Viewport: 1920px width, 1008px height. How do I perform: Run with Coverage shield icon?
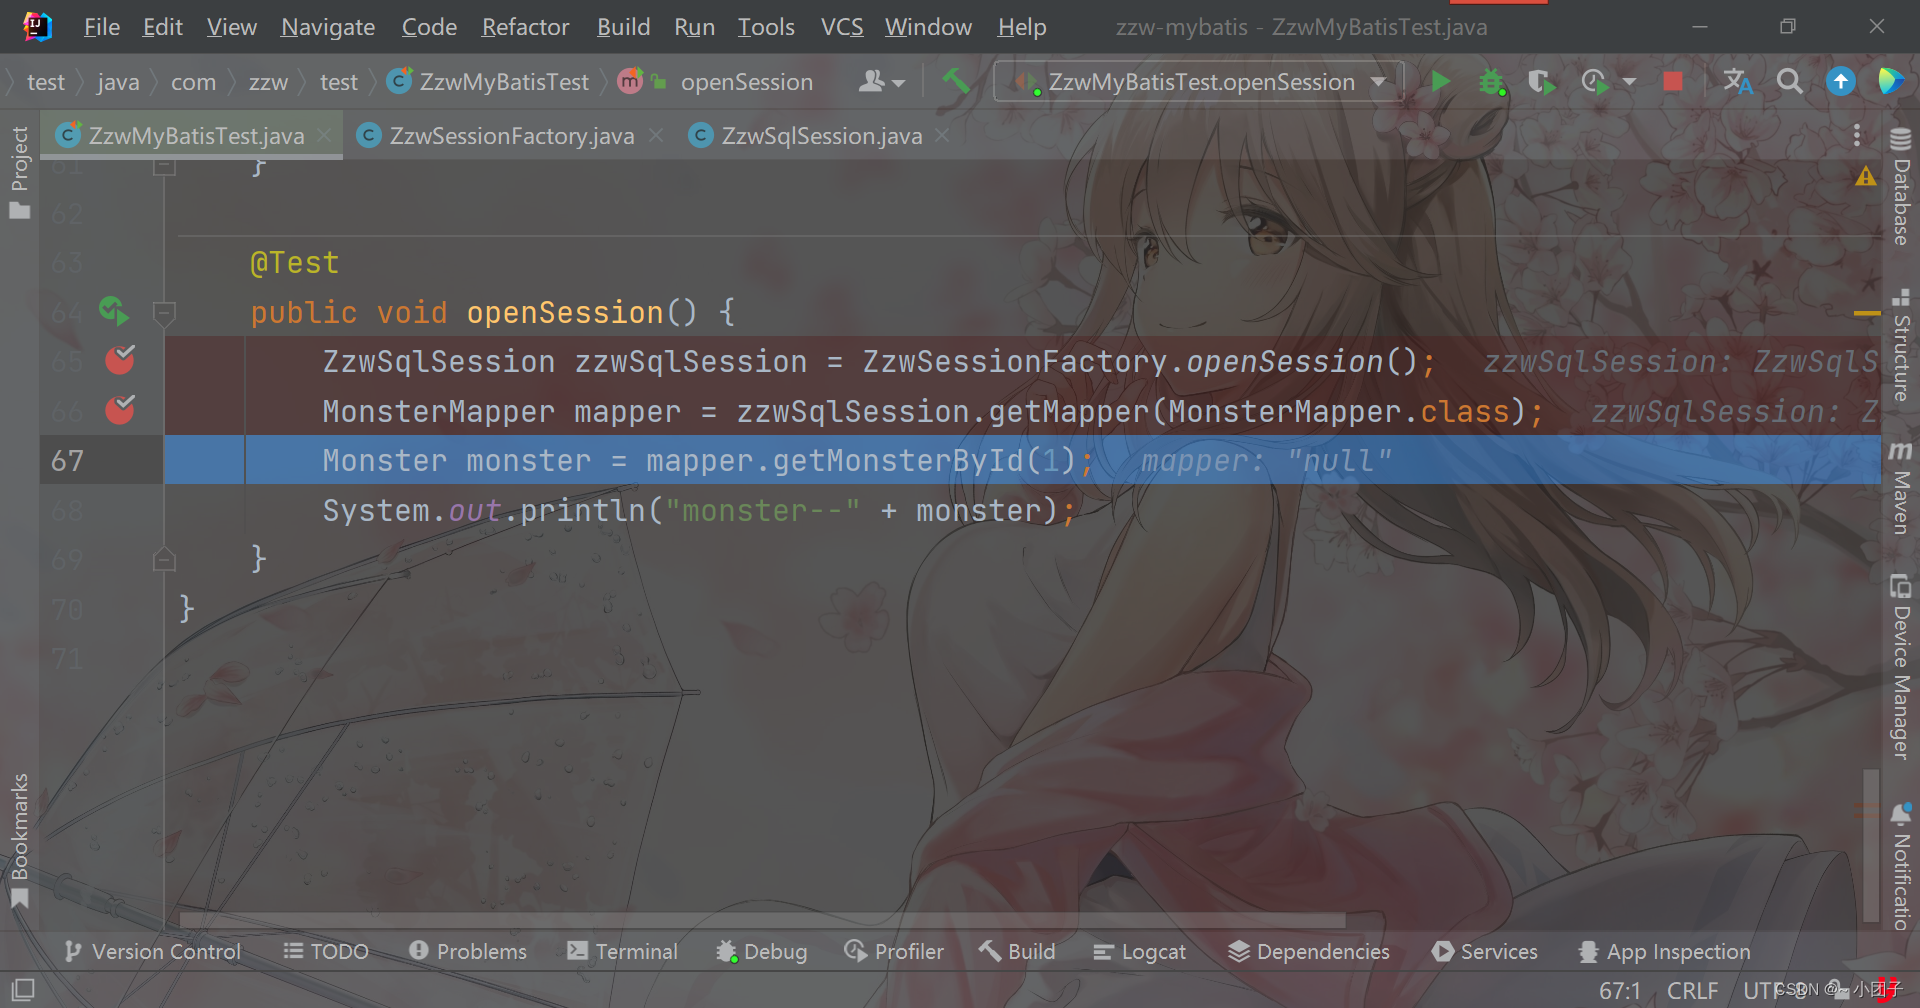1542,81
